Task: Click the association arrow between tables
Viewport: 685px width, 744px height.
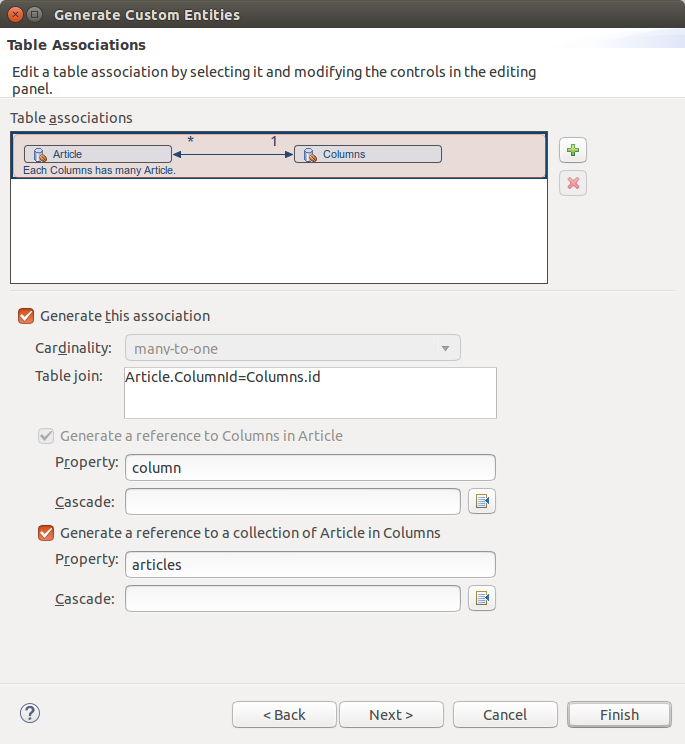Action: 233,154
